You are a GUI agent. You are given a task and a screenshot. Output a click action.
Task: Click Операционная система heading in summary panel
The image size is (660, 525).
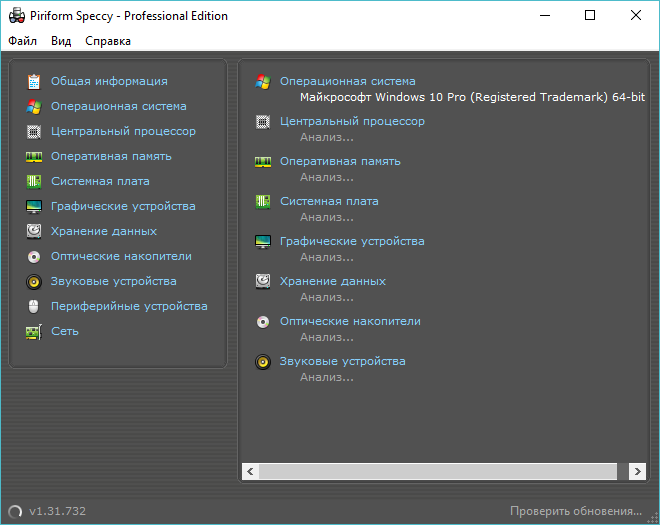pyautogui.click(x=347, y=81)
